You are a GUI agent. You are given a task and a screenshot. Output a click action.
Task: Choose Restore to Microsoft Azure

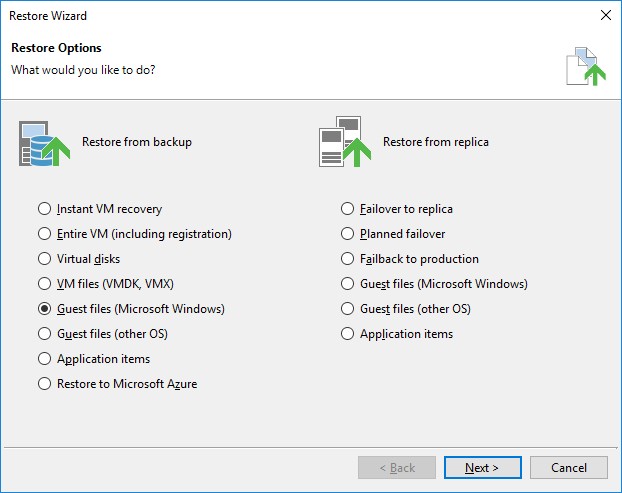pos(44,384)
